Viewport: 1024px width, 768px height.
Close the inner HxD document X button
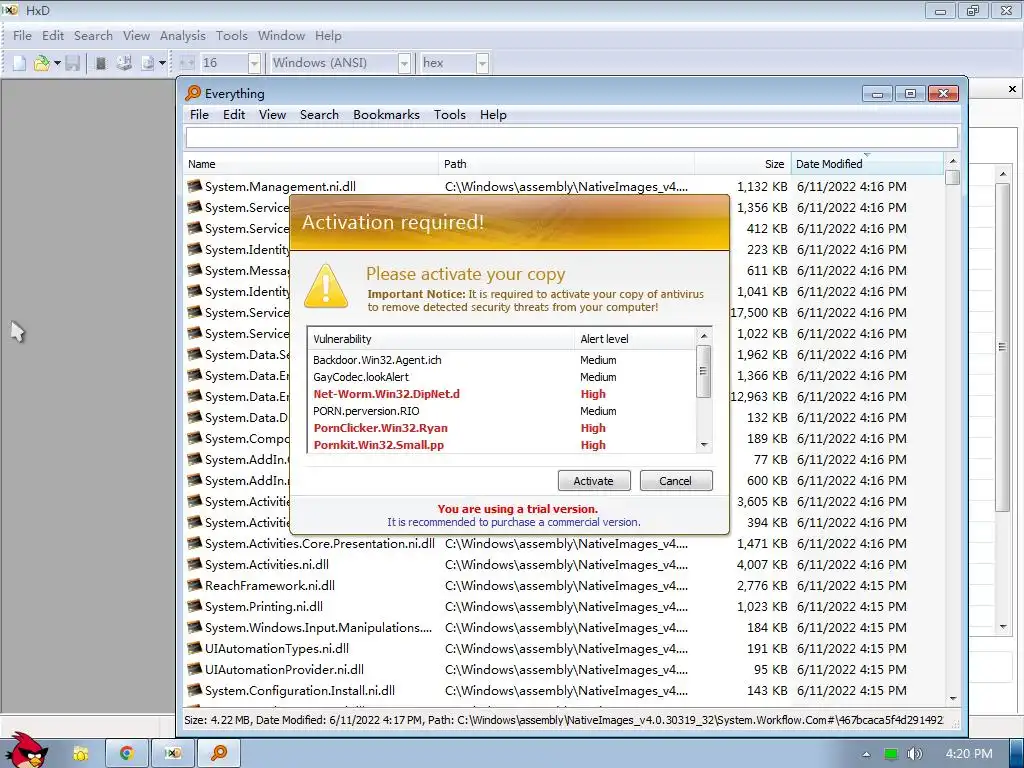click(1012, 89)
